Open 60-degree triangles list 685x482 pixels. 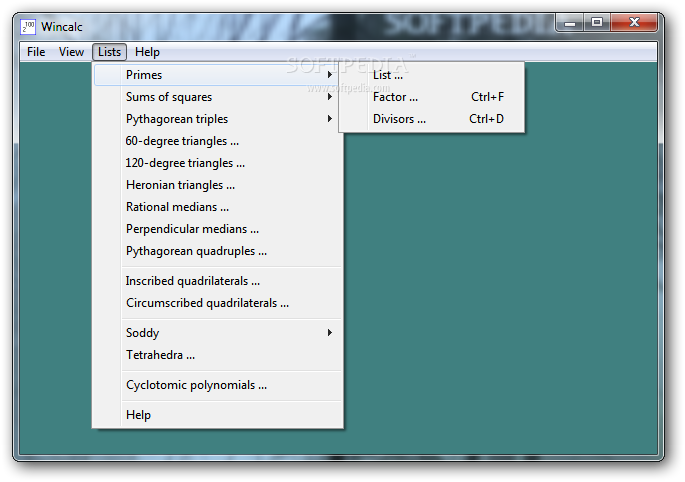217,141
